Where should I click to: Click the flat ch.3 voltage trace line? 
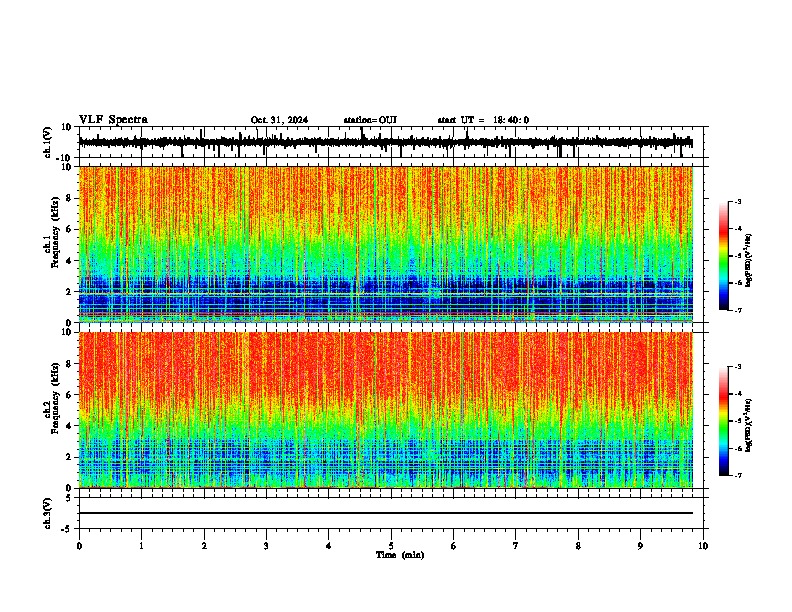[386, 513]
